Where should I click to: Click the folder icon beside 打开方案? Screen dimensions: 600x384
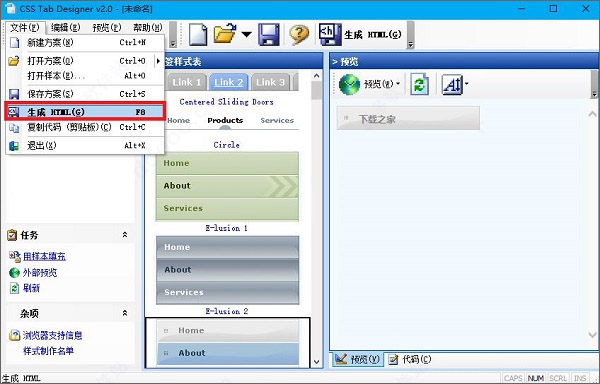(14, 61)
